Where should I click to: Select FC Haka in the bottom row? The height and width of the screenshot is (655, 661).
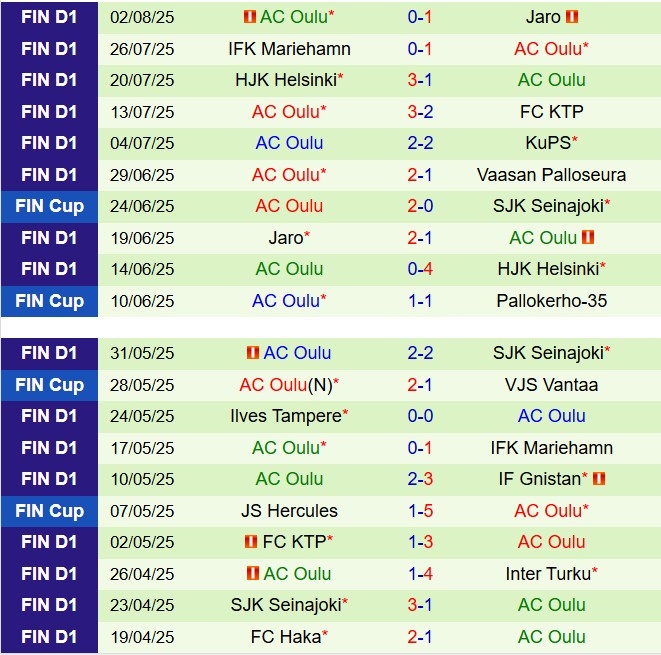point(286,637)
